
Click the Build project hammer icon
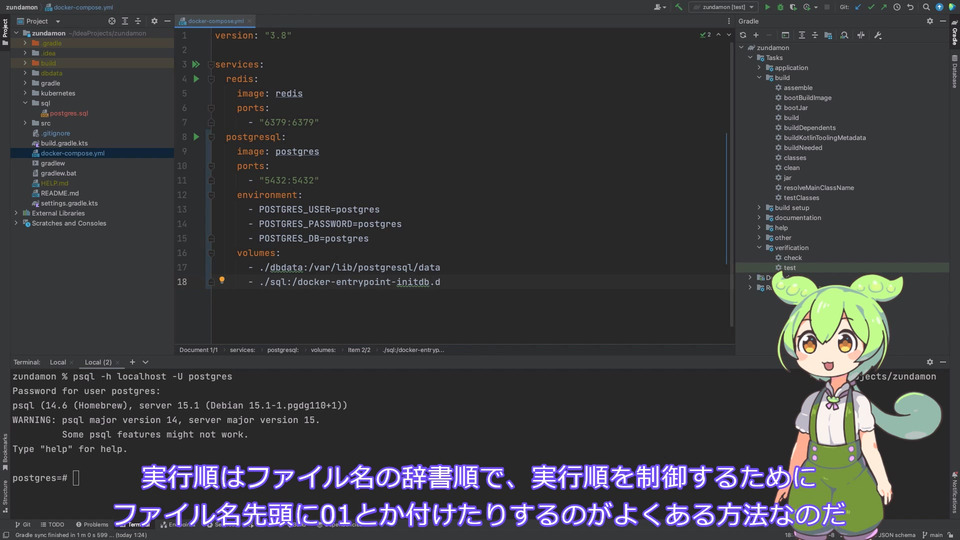[679, 7]
